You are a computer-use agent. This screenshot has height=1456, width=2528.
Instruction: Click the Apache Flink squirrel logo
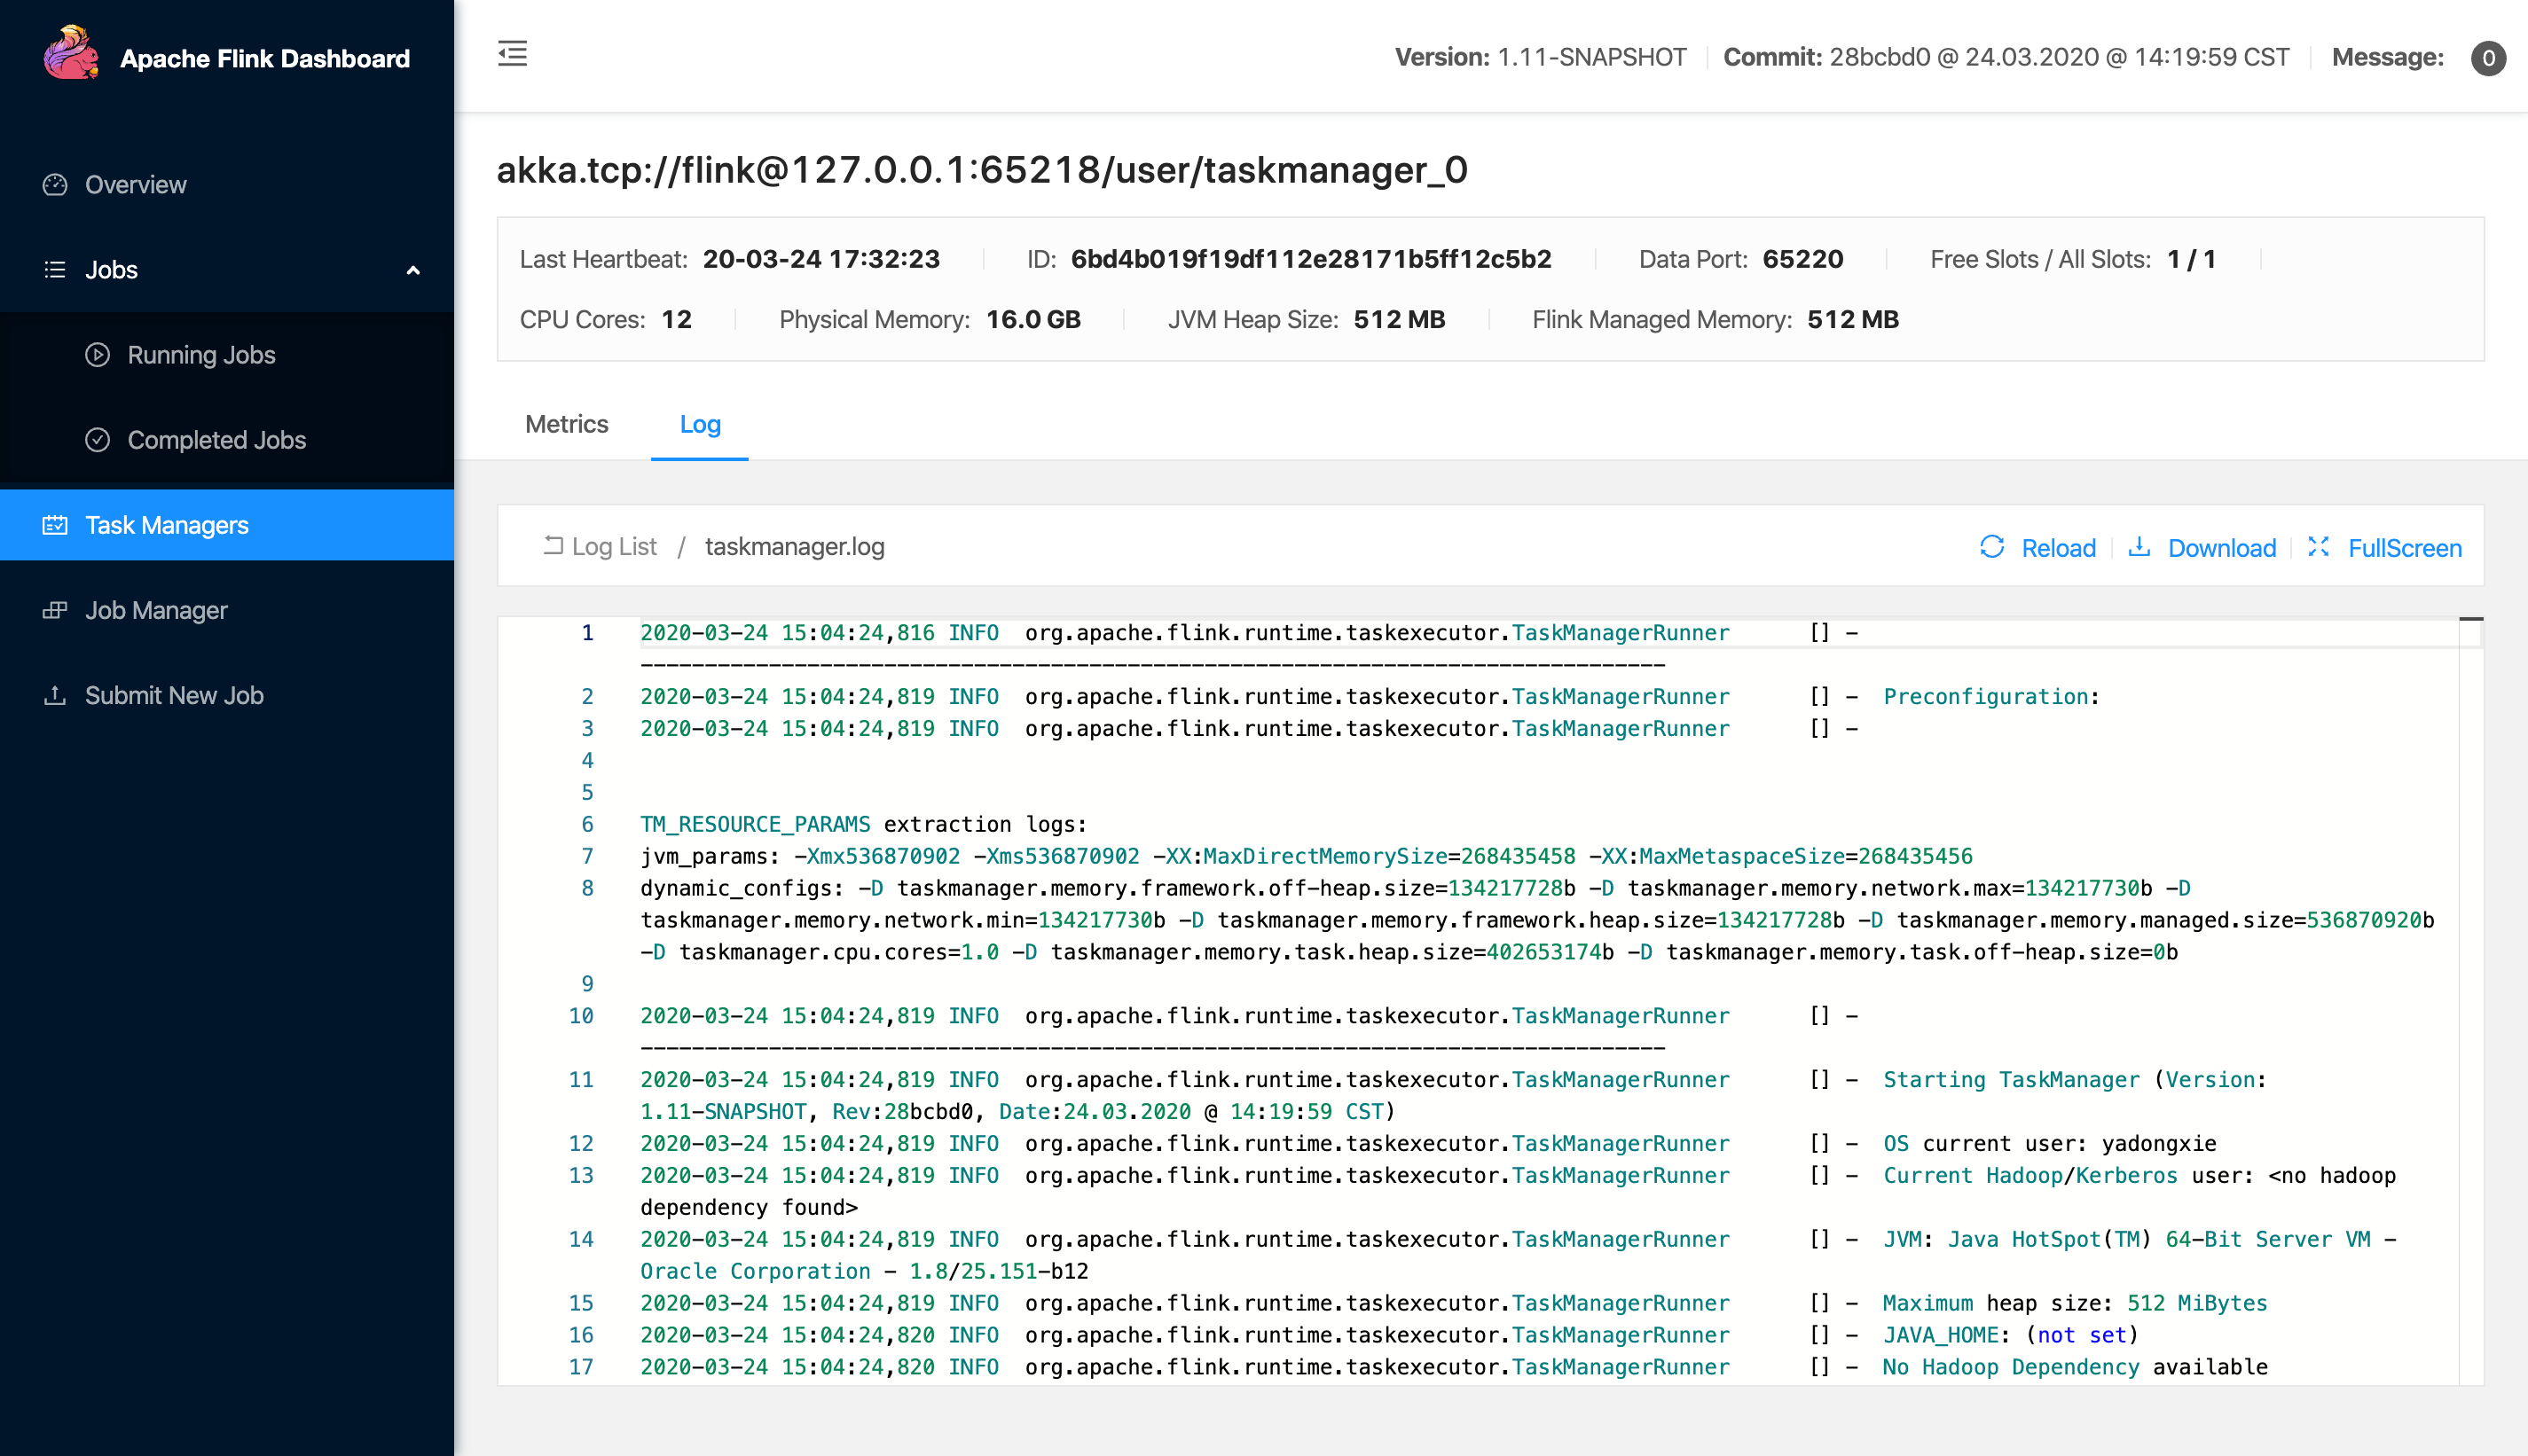click(70, 55)
